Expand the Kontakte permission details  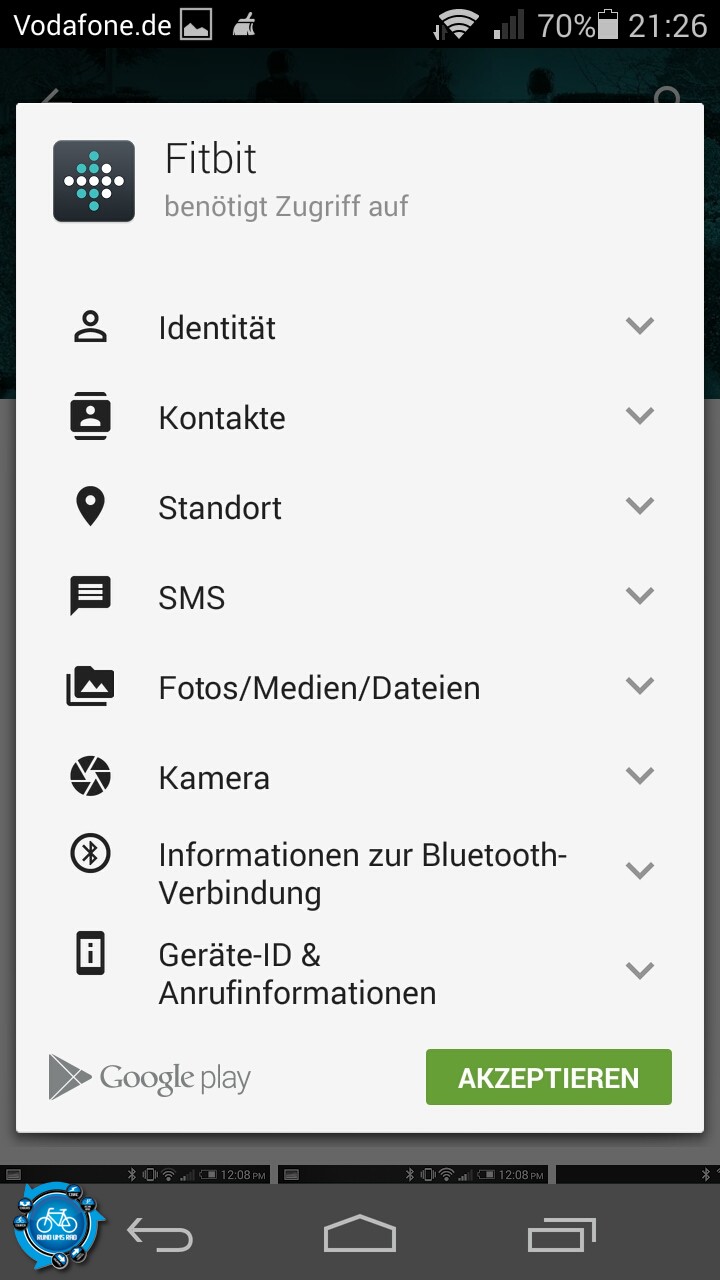coord(639,416)
